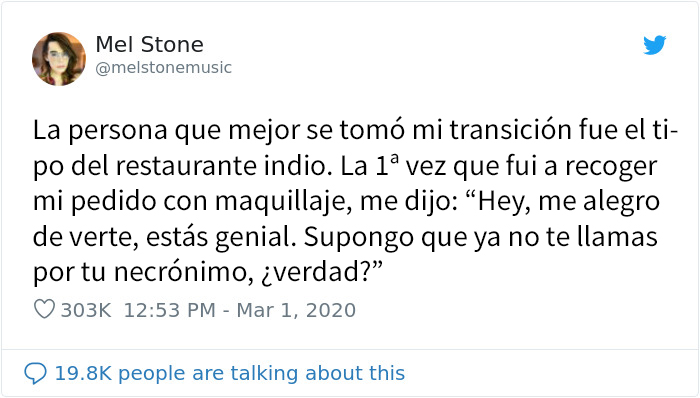700x398 pixels.
Task: Click the blue Twitter bird logo
Action: coord(654,45)
